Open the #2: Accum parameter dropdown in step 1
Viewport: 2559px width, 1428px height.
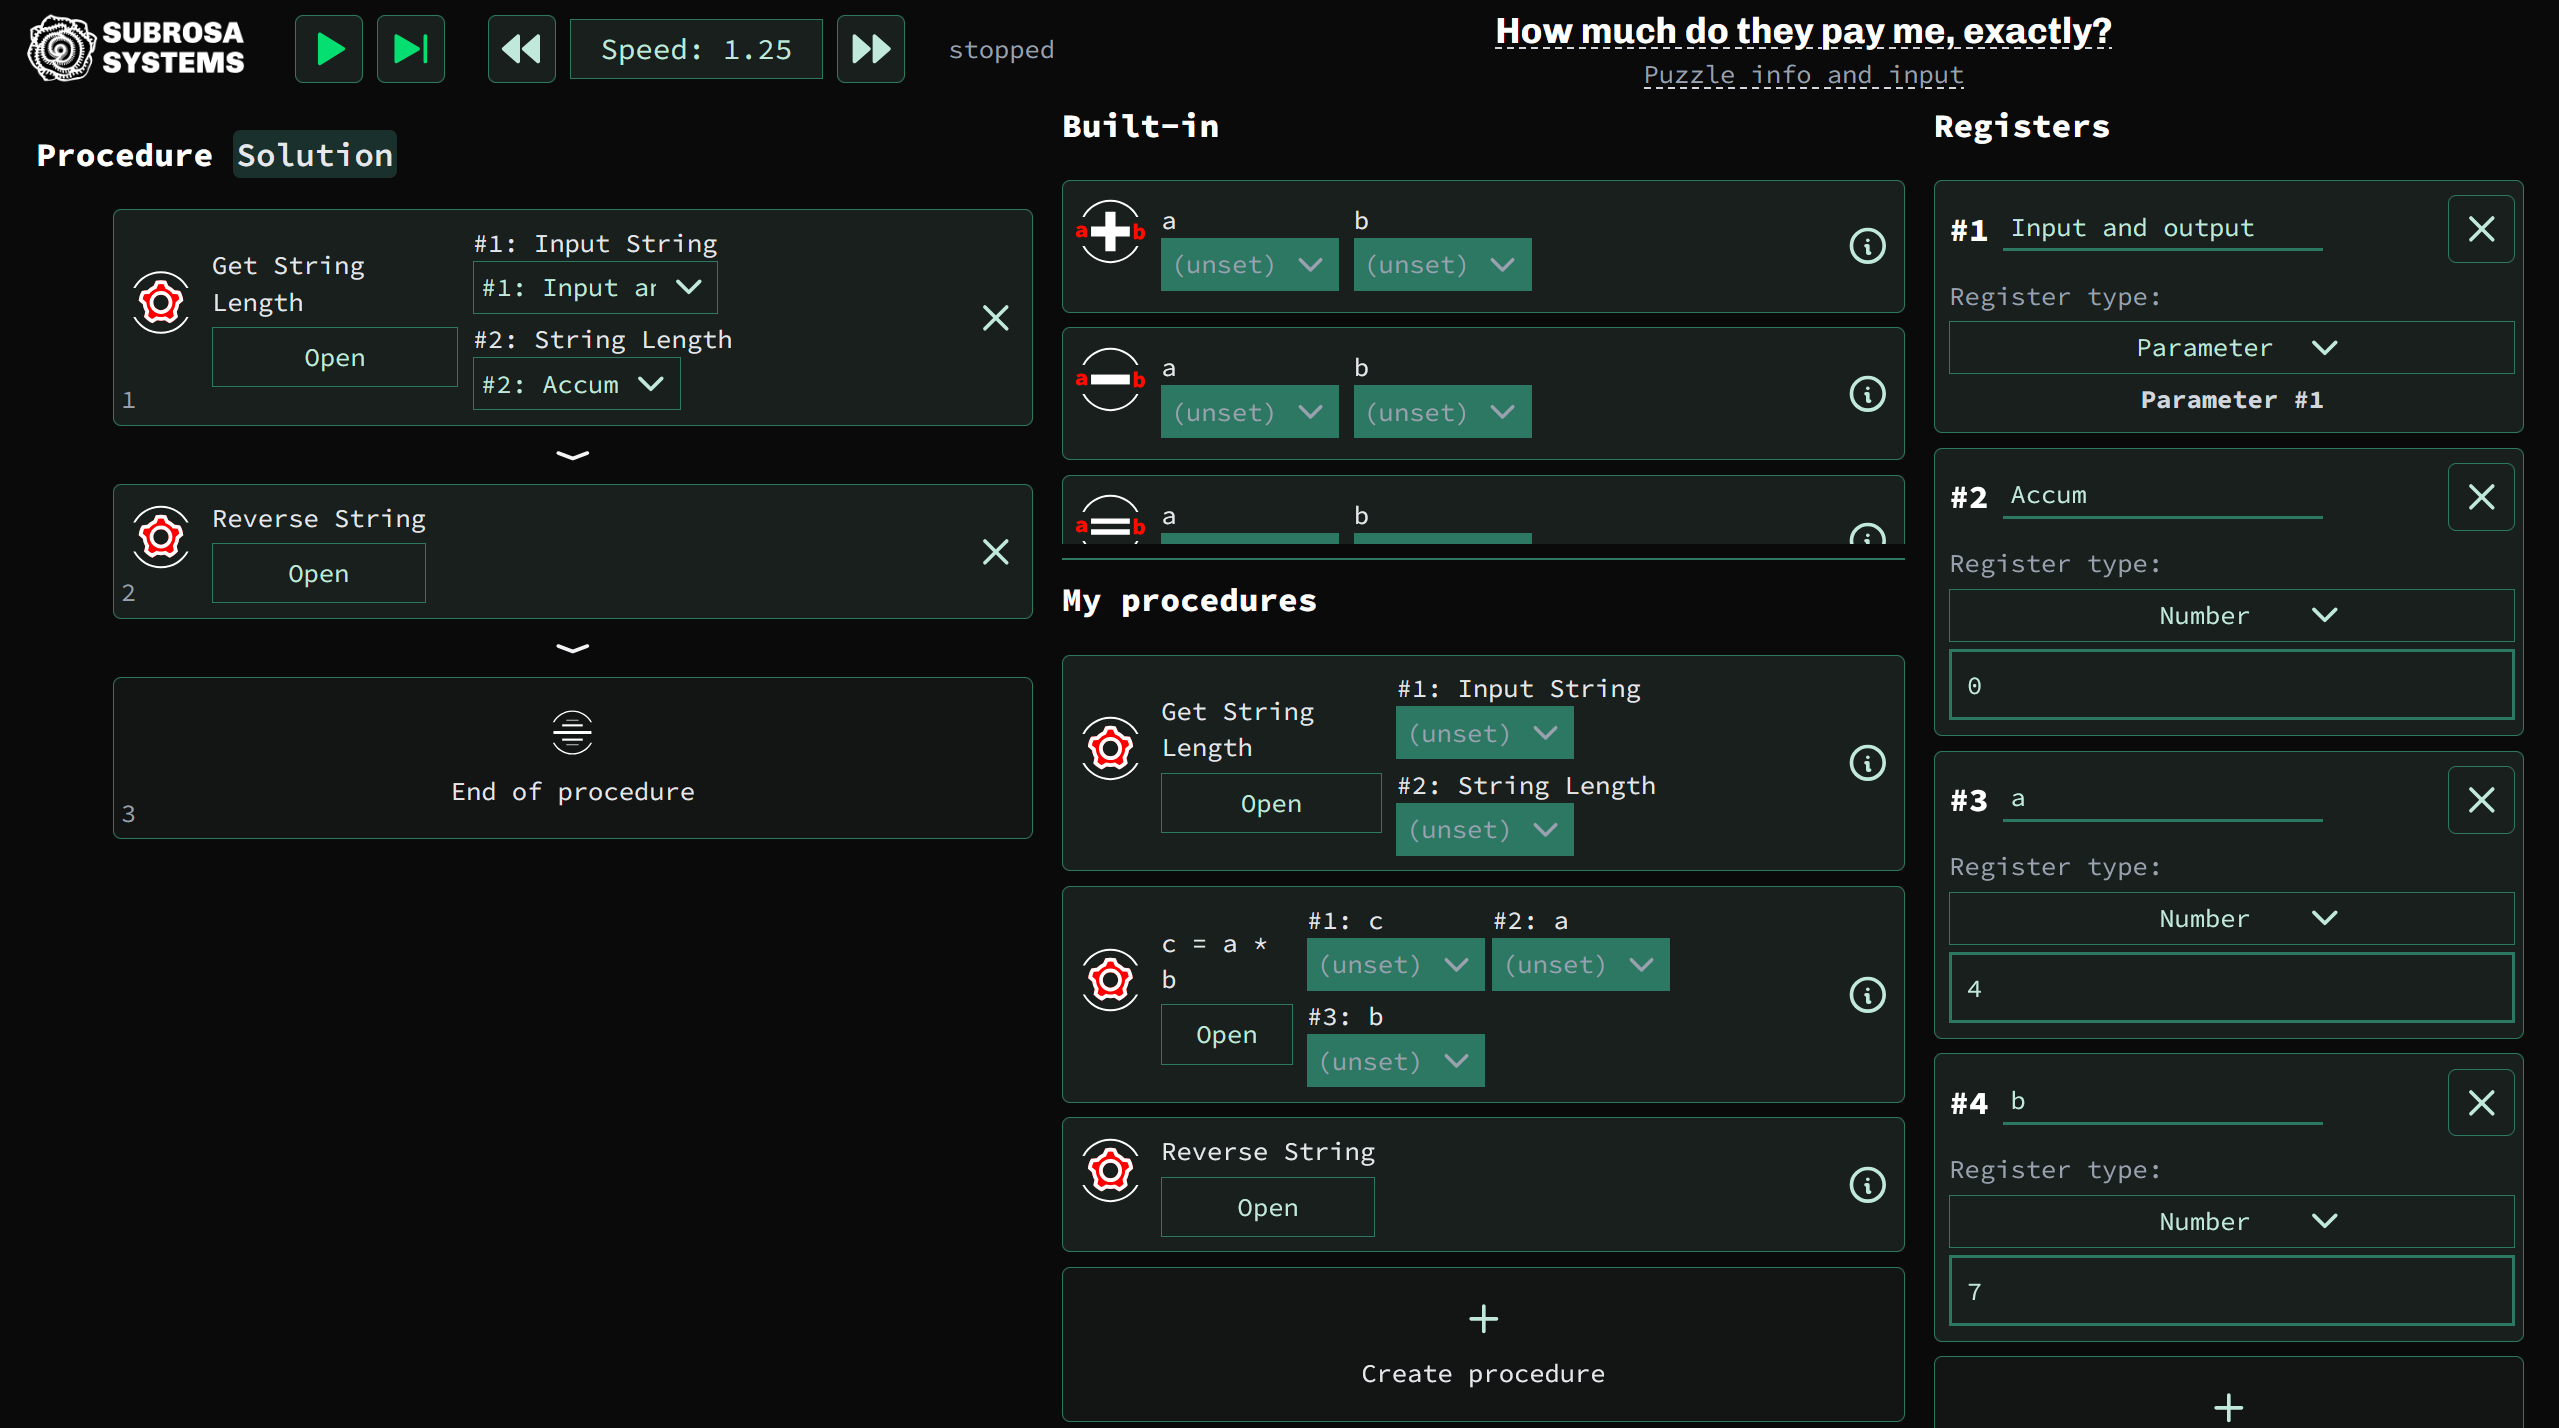pyautogui.click(x=576, y=385)
